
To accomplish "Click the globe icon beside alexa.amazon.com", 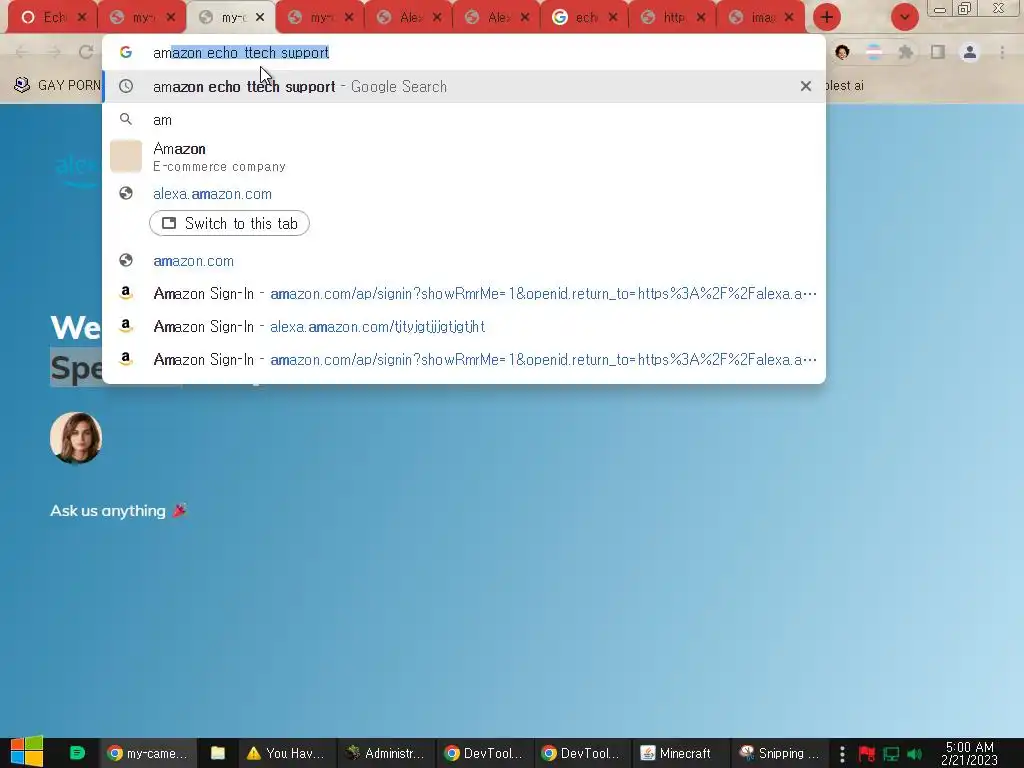I will click(126, 194).
